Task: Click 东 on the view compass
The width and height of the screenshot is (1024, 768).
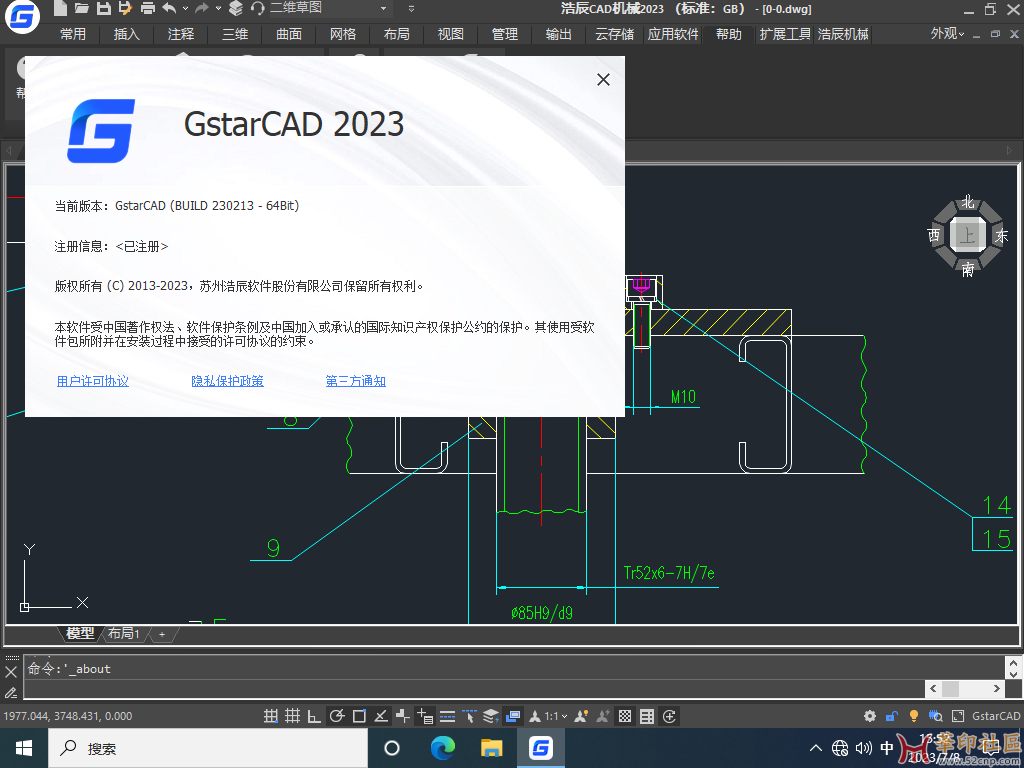Action: tap(1002, 236)
